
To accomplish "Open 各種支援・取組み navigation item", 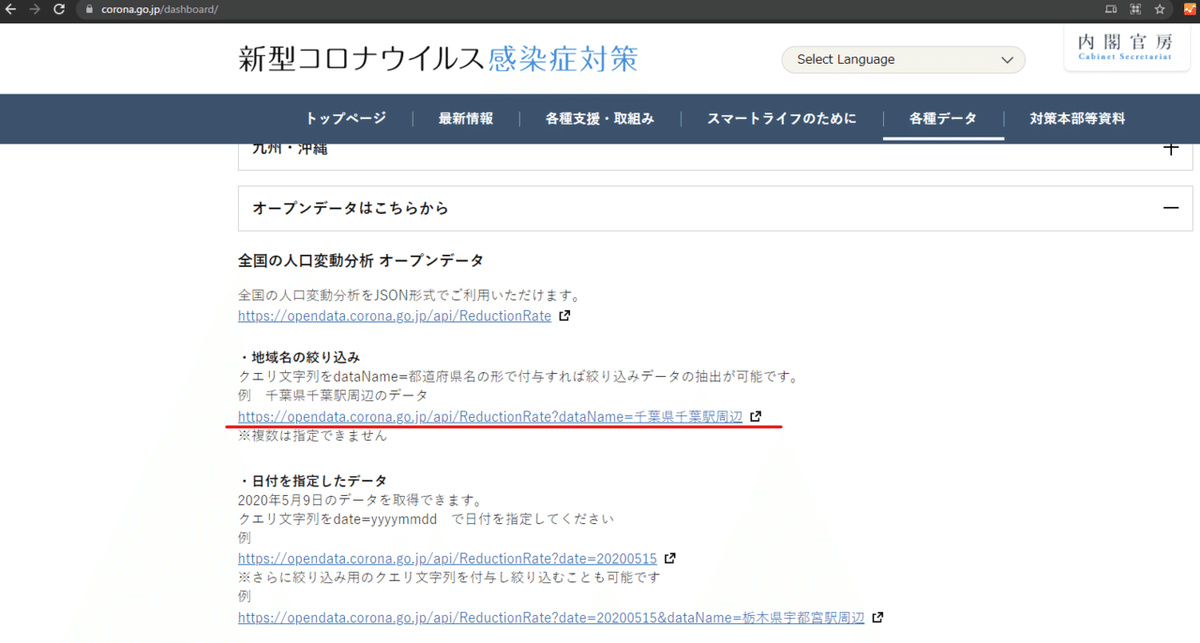I will pos(600,118).
